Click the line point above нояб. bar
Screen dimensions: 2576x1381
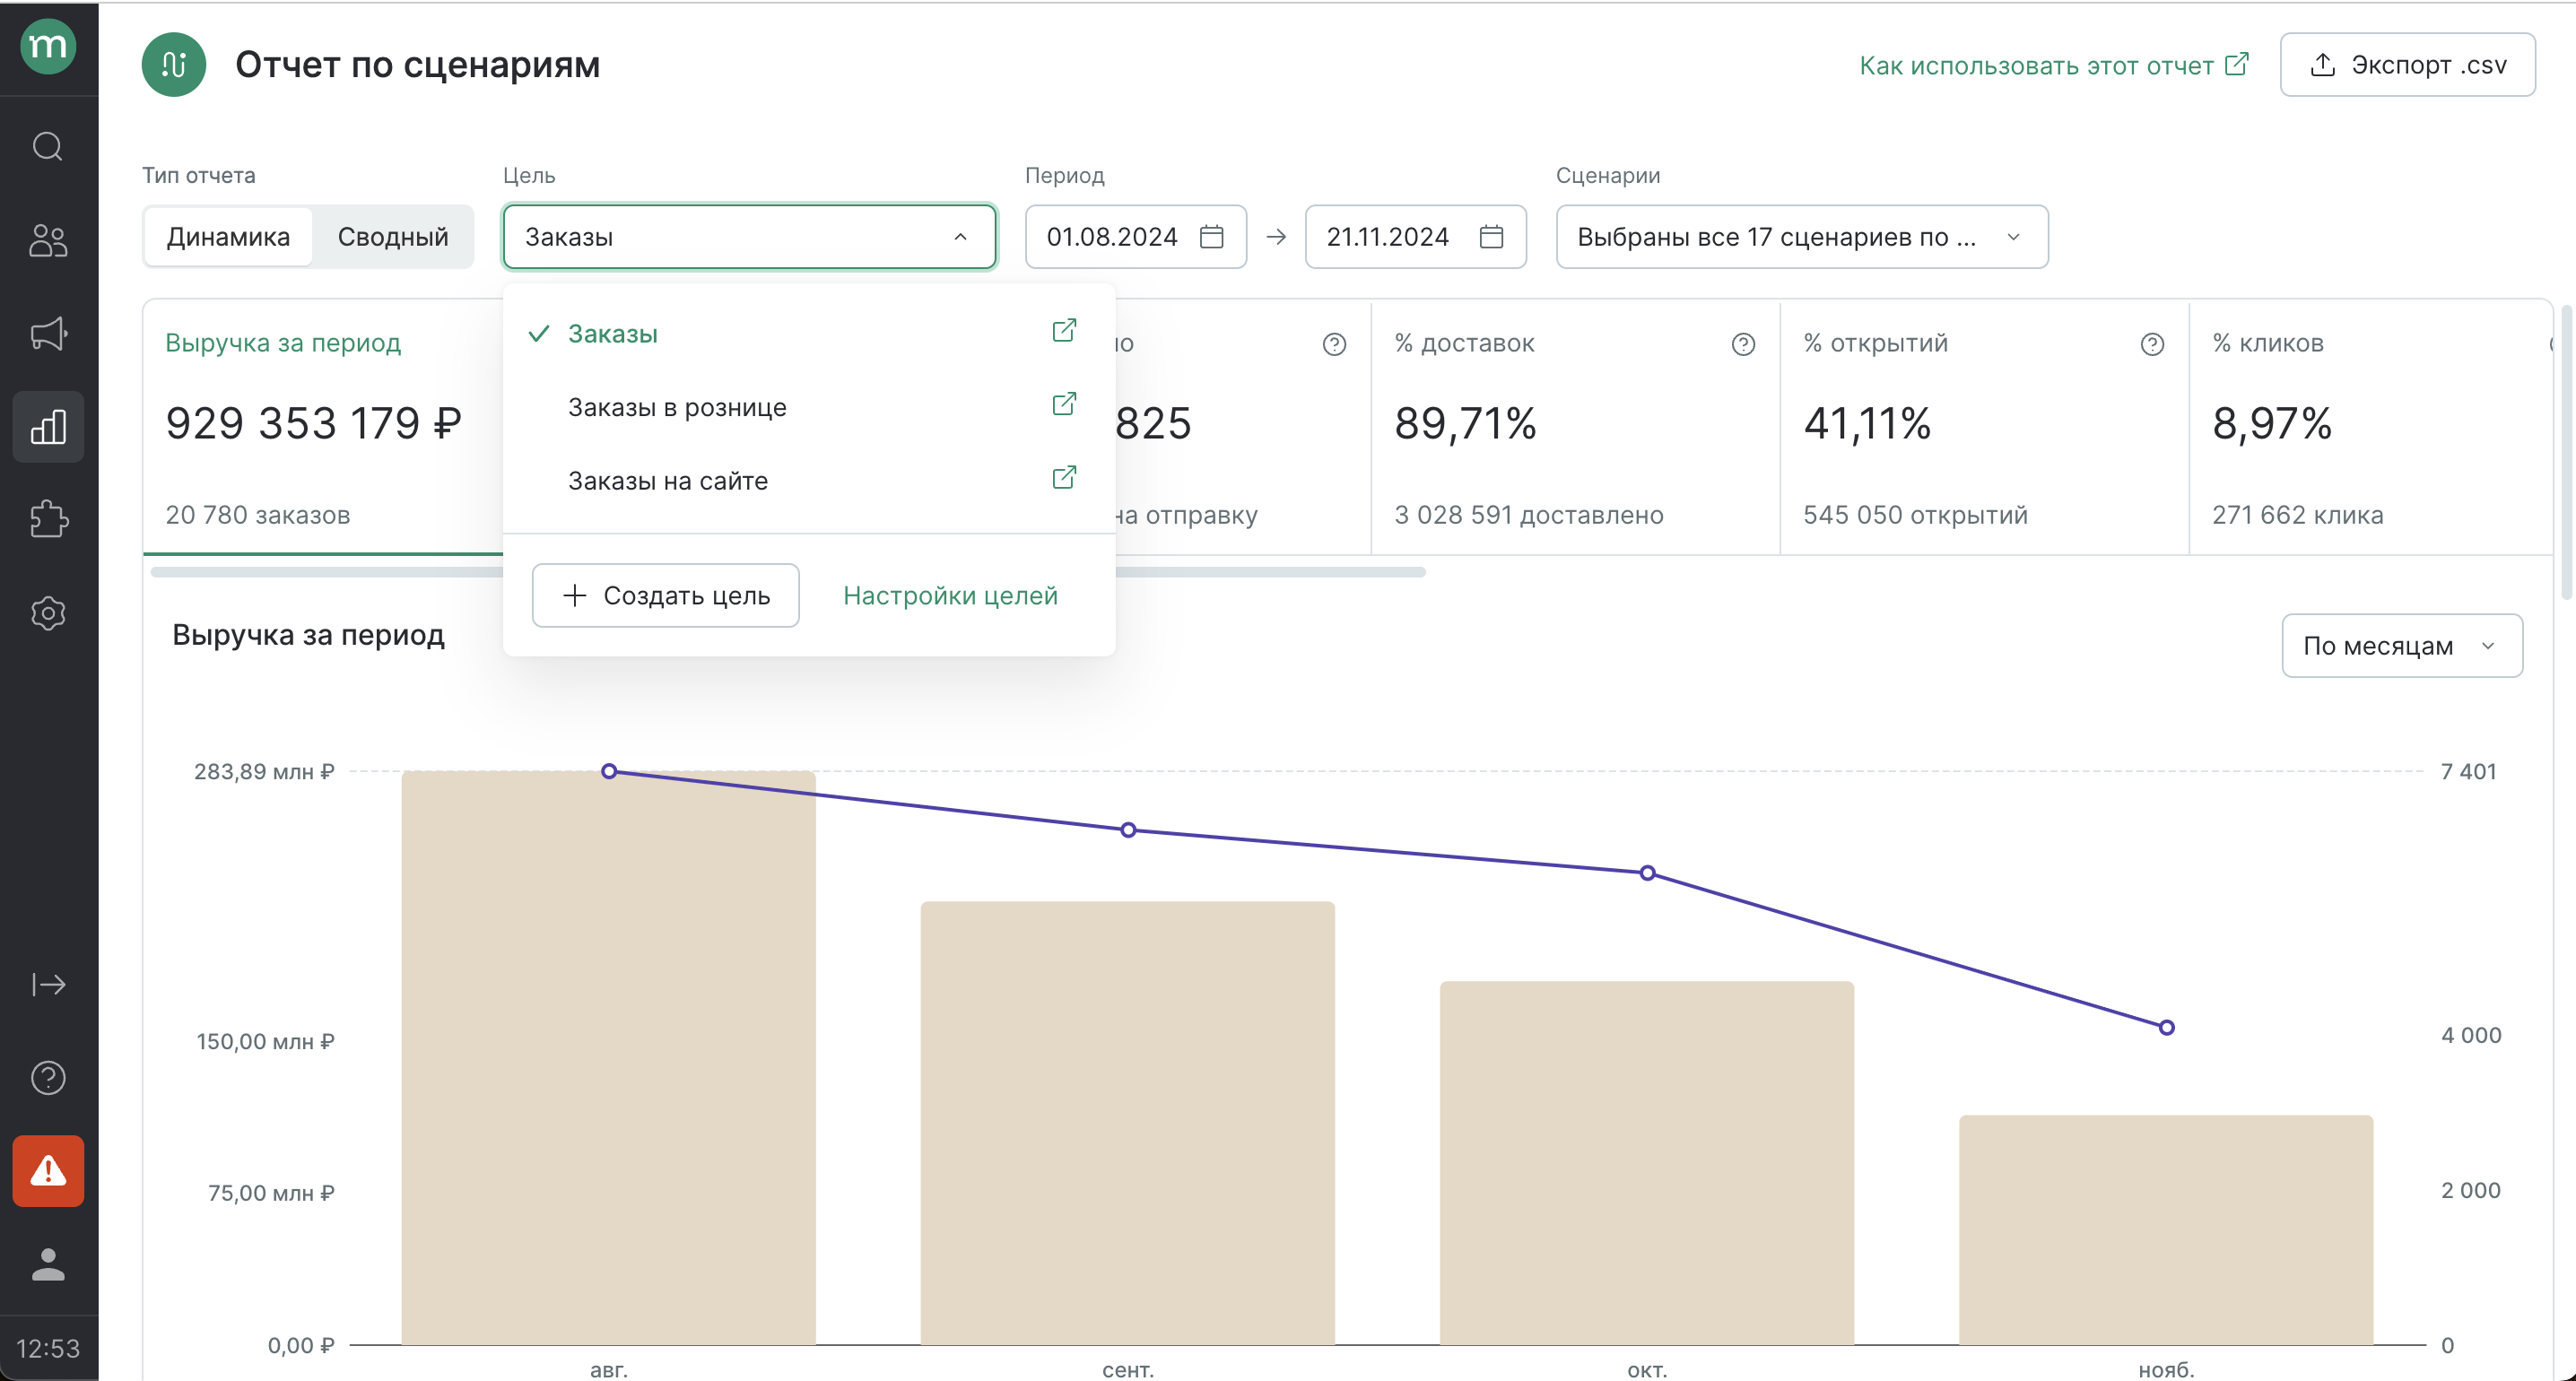click(2166, 1028)
